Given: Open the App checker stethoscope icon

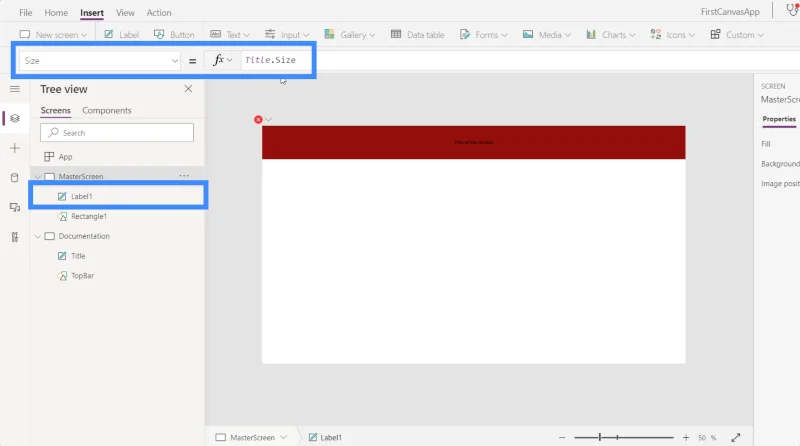Looking at the screenshot, I should [x=792, y=10].
